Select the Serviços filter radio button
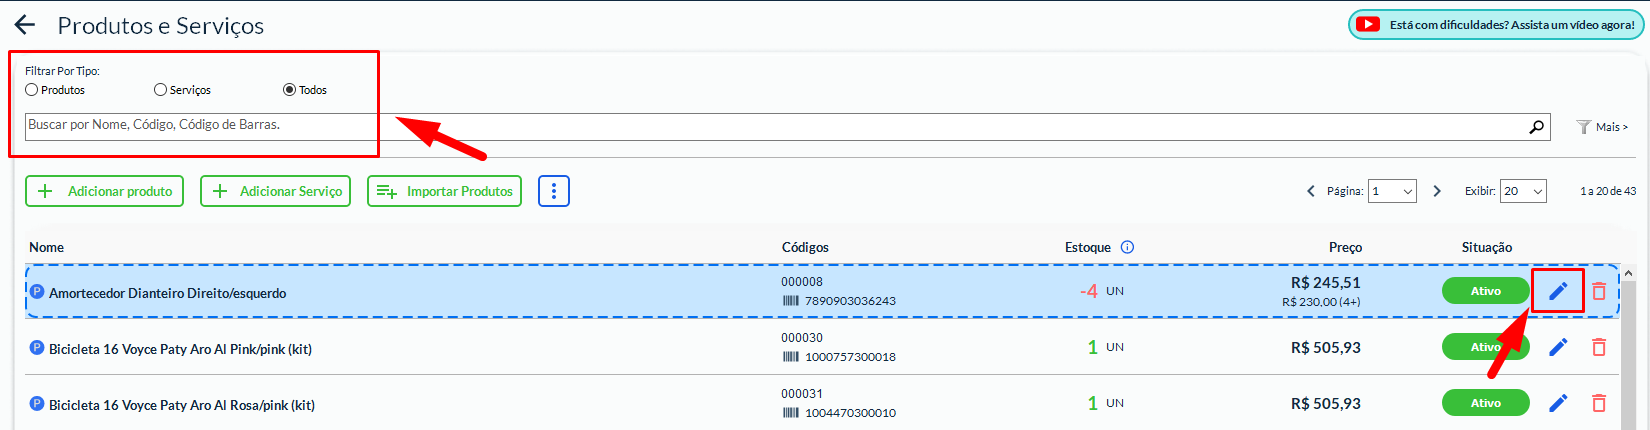Screen dimensions: 1650x430 point(160,90)
